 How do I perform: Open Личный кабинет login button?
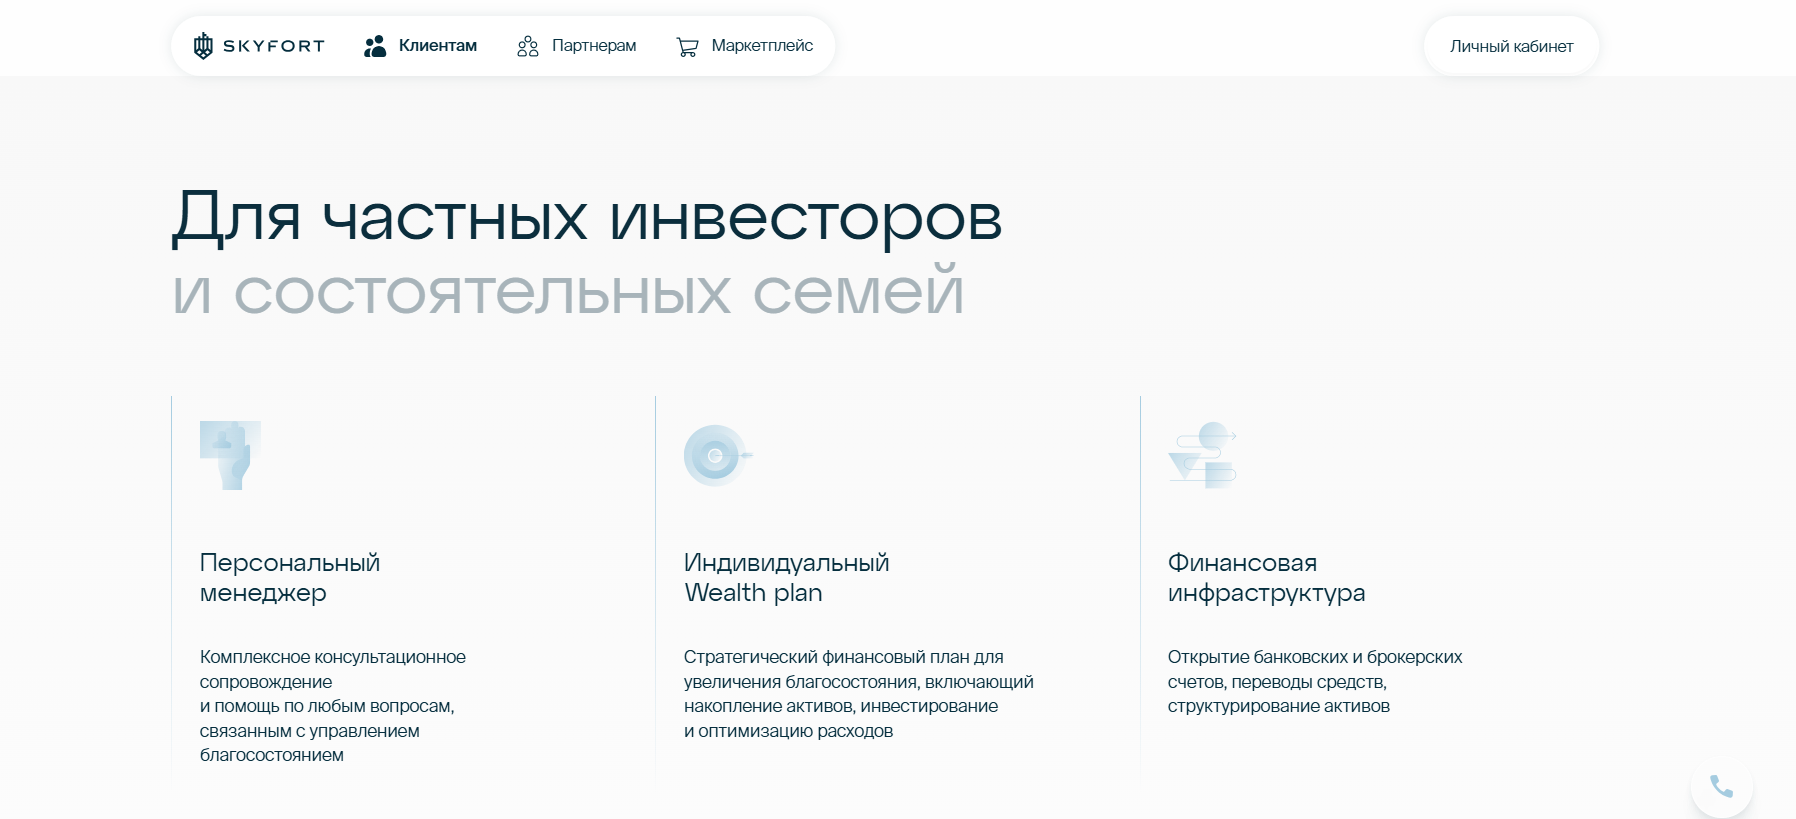coord(1511,46)
